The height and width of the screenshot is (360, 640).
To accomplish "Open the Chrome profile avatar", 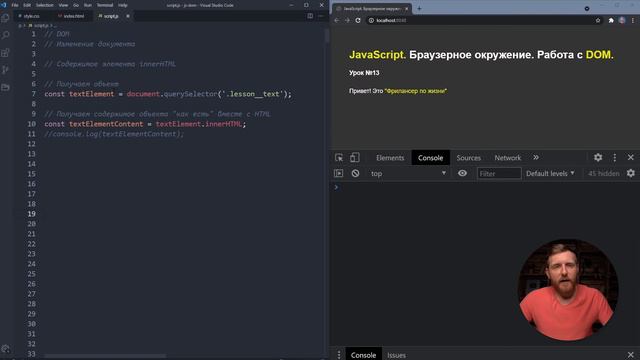I will (x=622, y=20).
